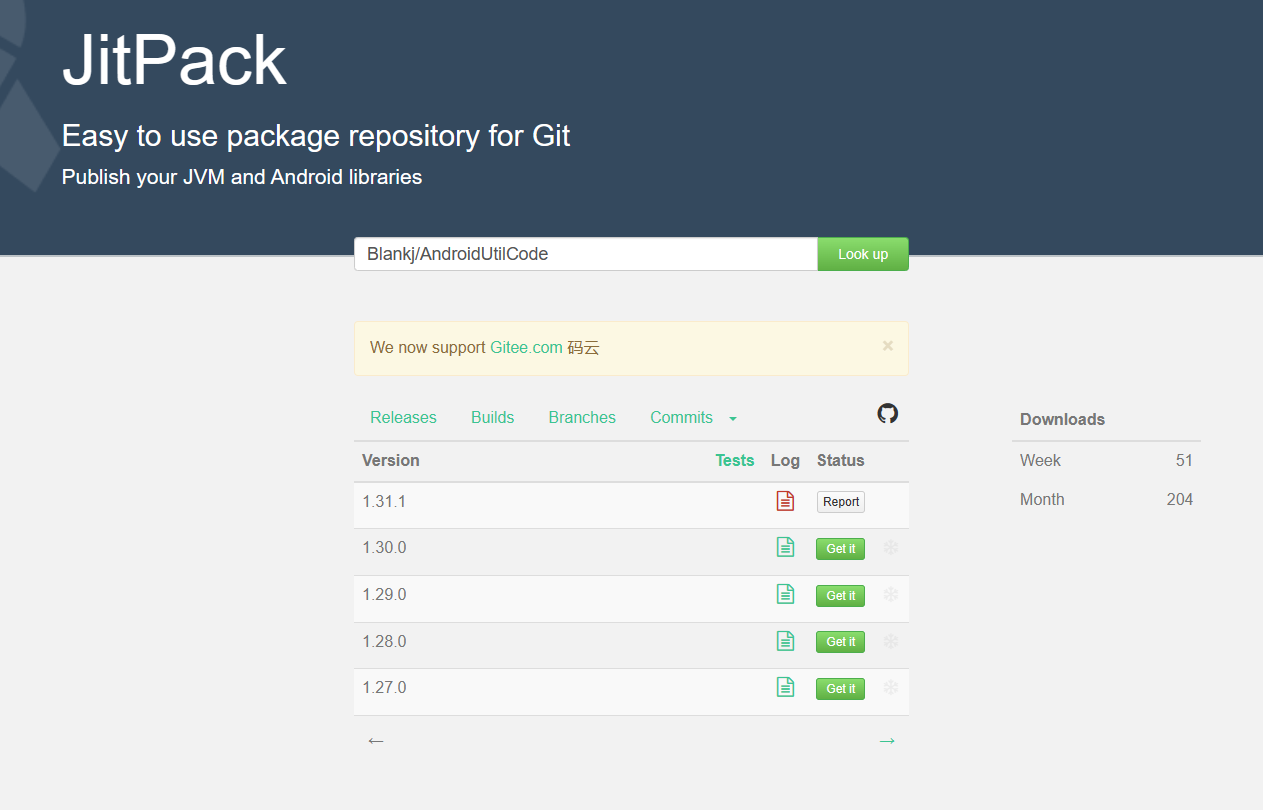Viewport: 1263px width, 810px height.
Task: Open the build log for version 1.30.0
Action: tap(785, 547)
